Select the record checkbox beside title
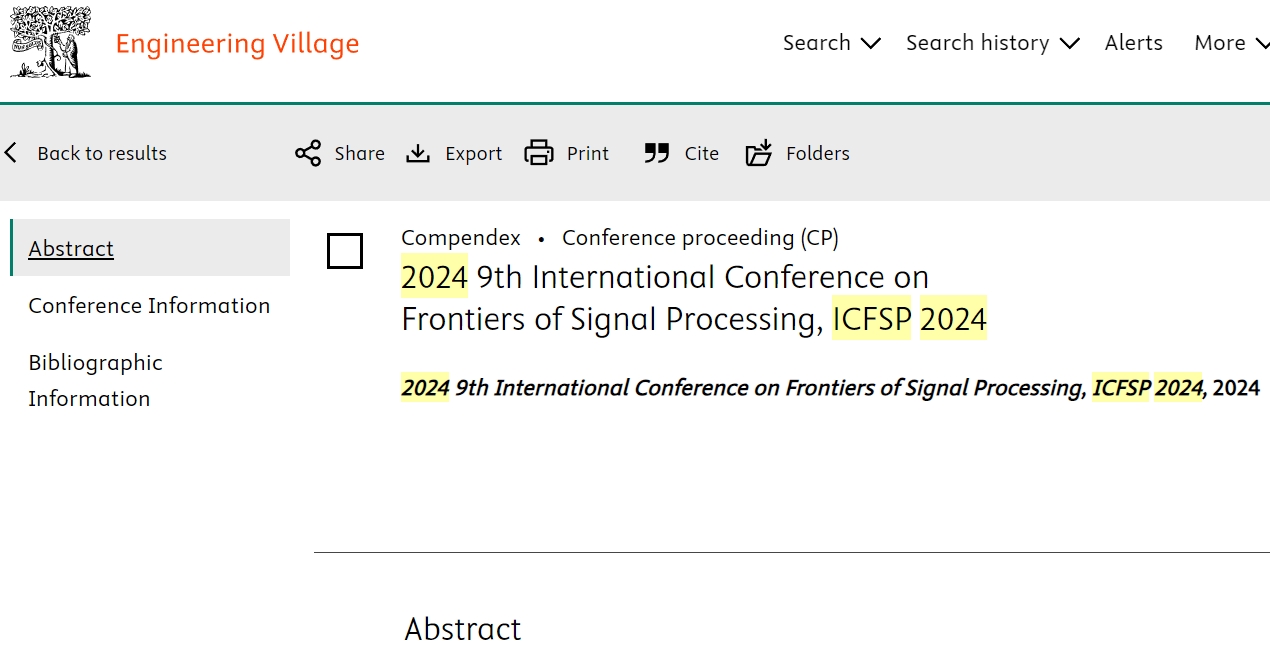The image size is (1270, 671). [345, 251]
